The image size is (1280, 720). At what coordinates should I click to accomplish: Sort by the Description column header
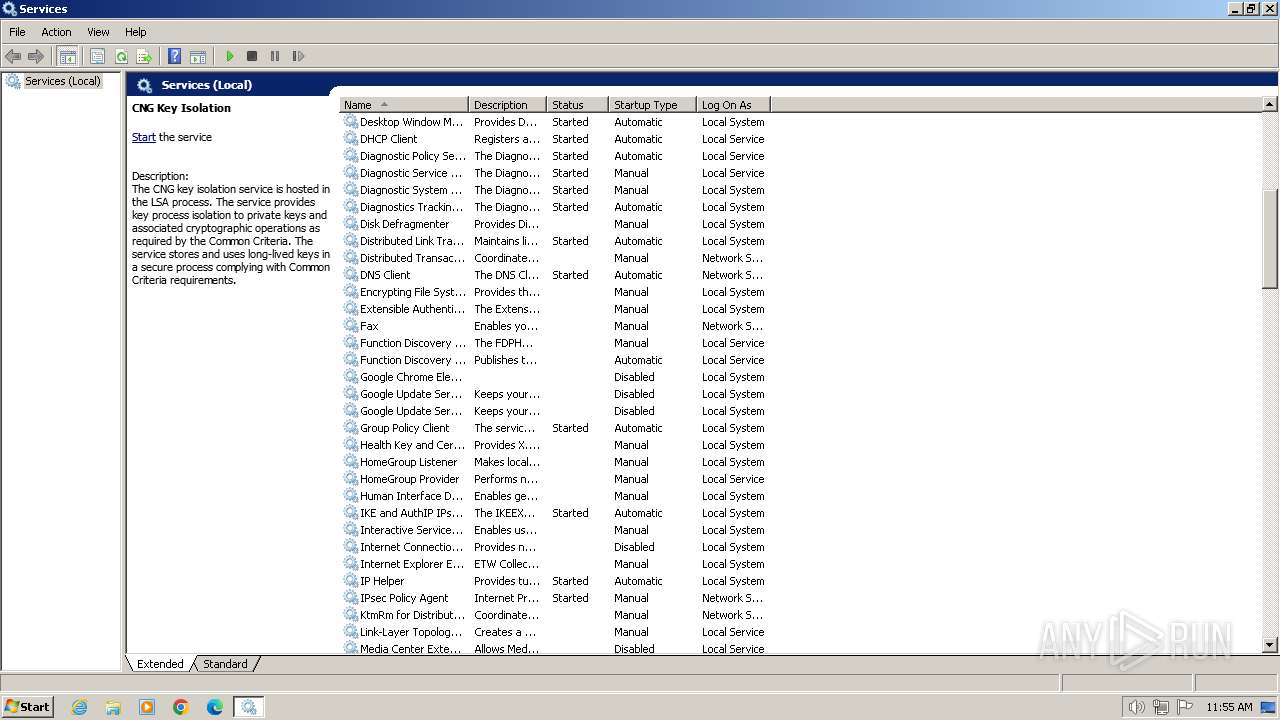tap(507, 105)
